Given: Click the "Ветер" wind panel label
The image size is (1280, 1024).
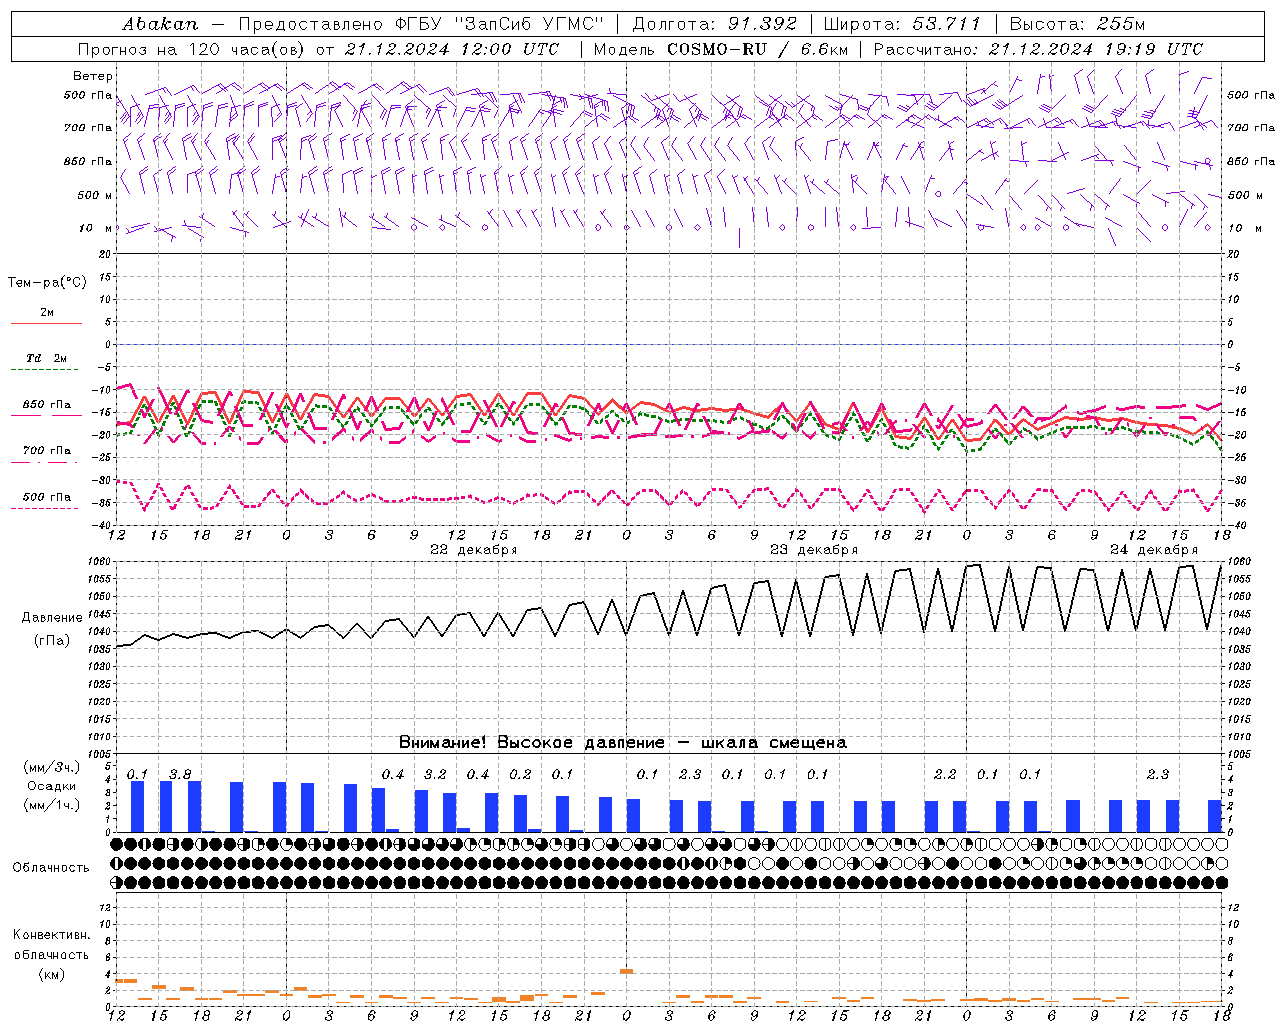Looking at the screenshot, I should [x=93, y=76].
